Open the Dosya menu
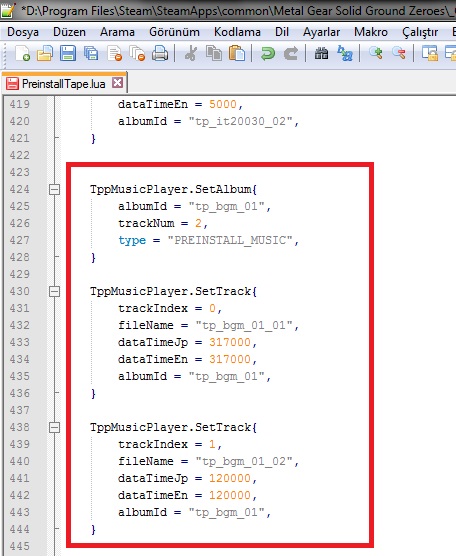 [x=23, y=32]
